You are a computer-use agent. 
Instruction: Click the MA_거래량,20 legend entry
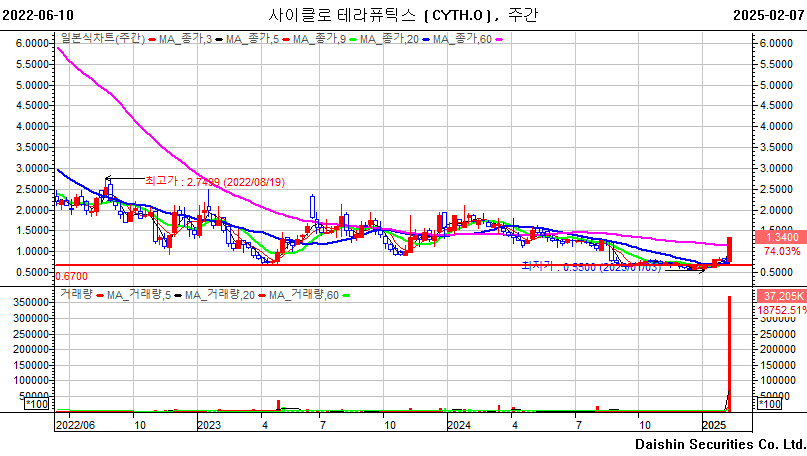coord(220,295)
